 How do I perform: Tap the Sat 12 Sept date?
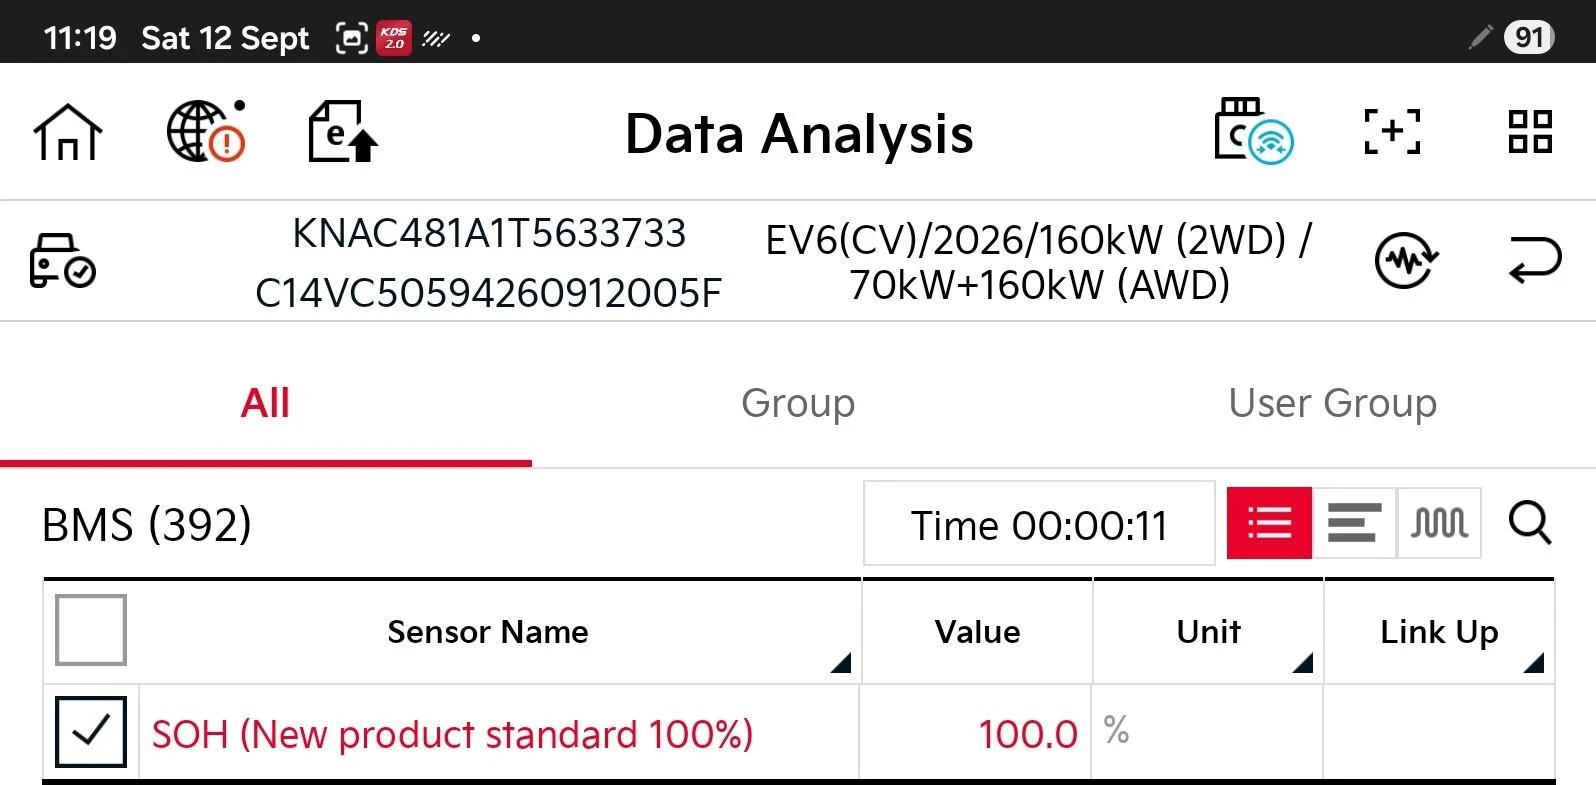(x=225, y=38)
